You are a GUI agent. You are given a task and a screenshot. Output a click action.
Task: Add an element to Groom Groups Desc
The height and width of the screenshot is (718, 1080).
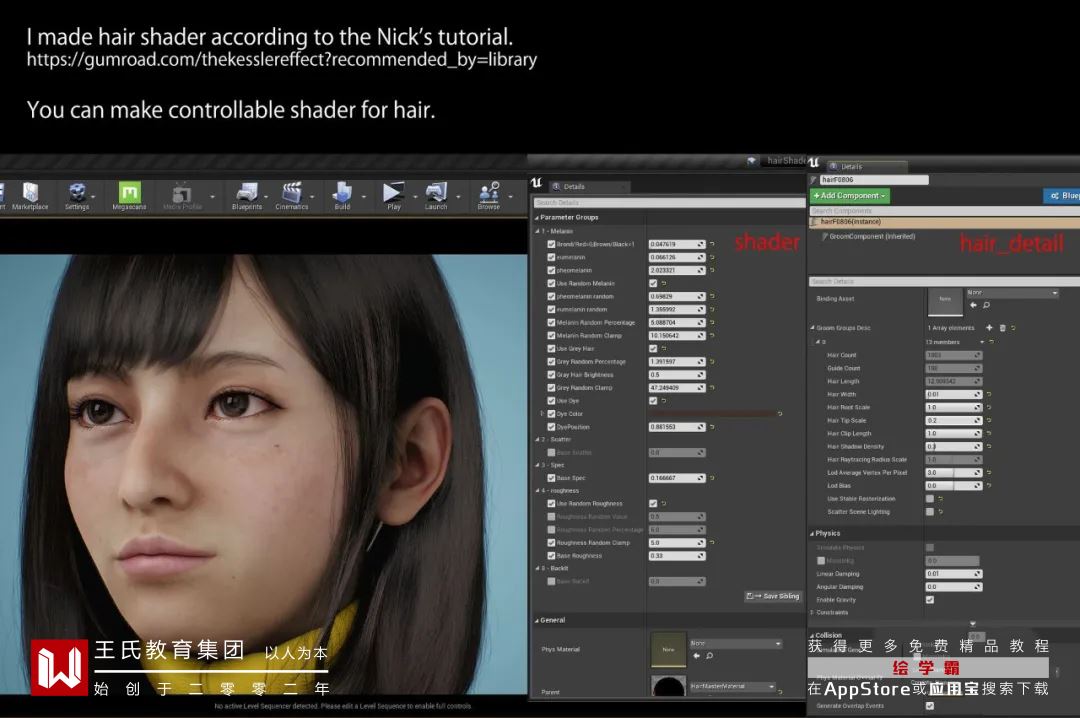pyautogui.click(x=989, y=328)
